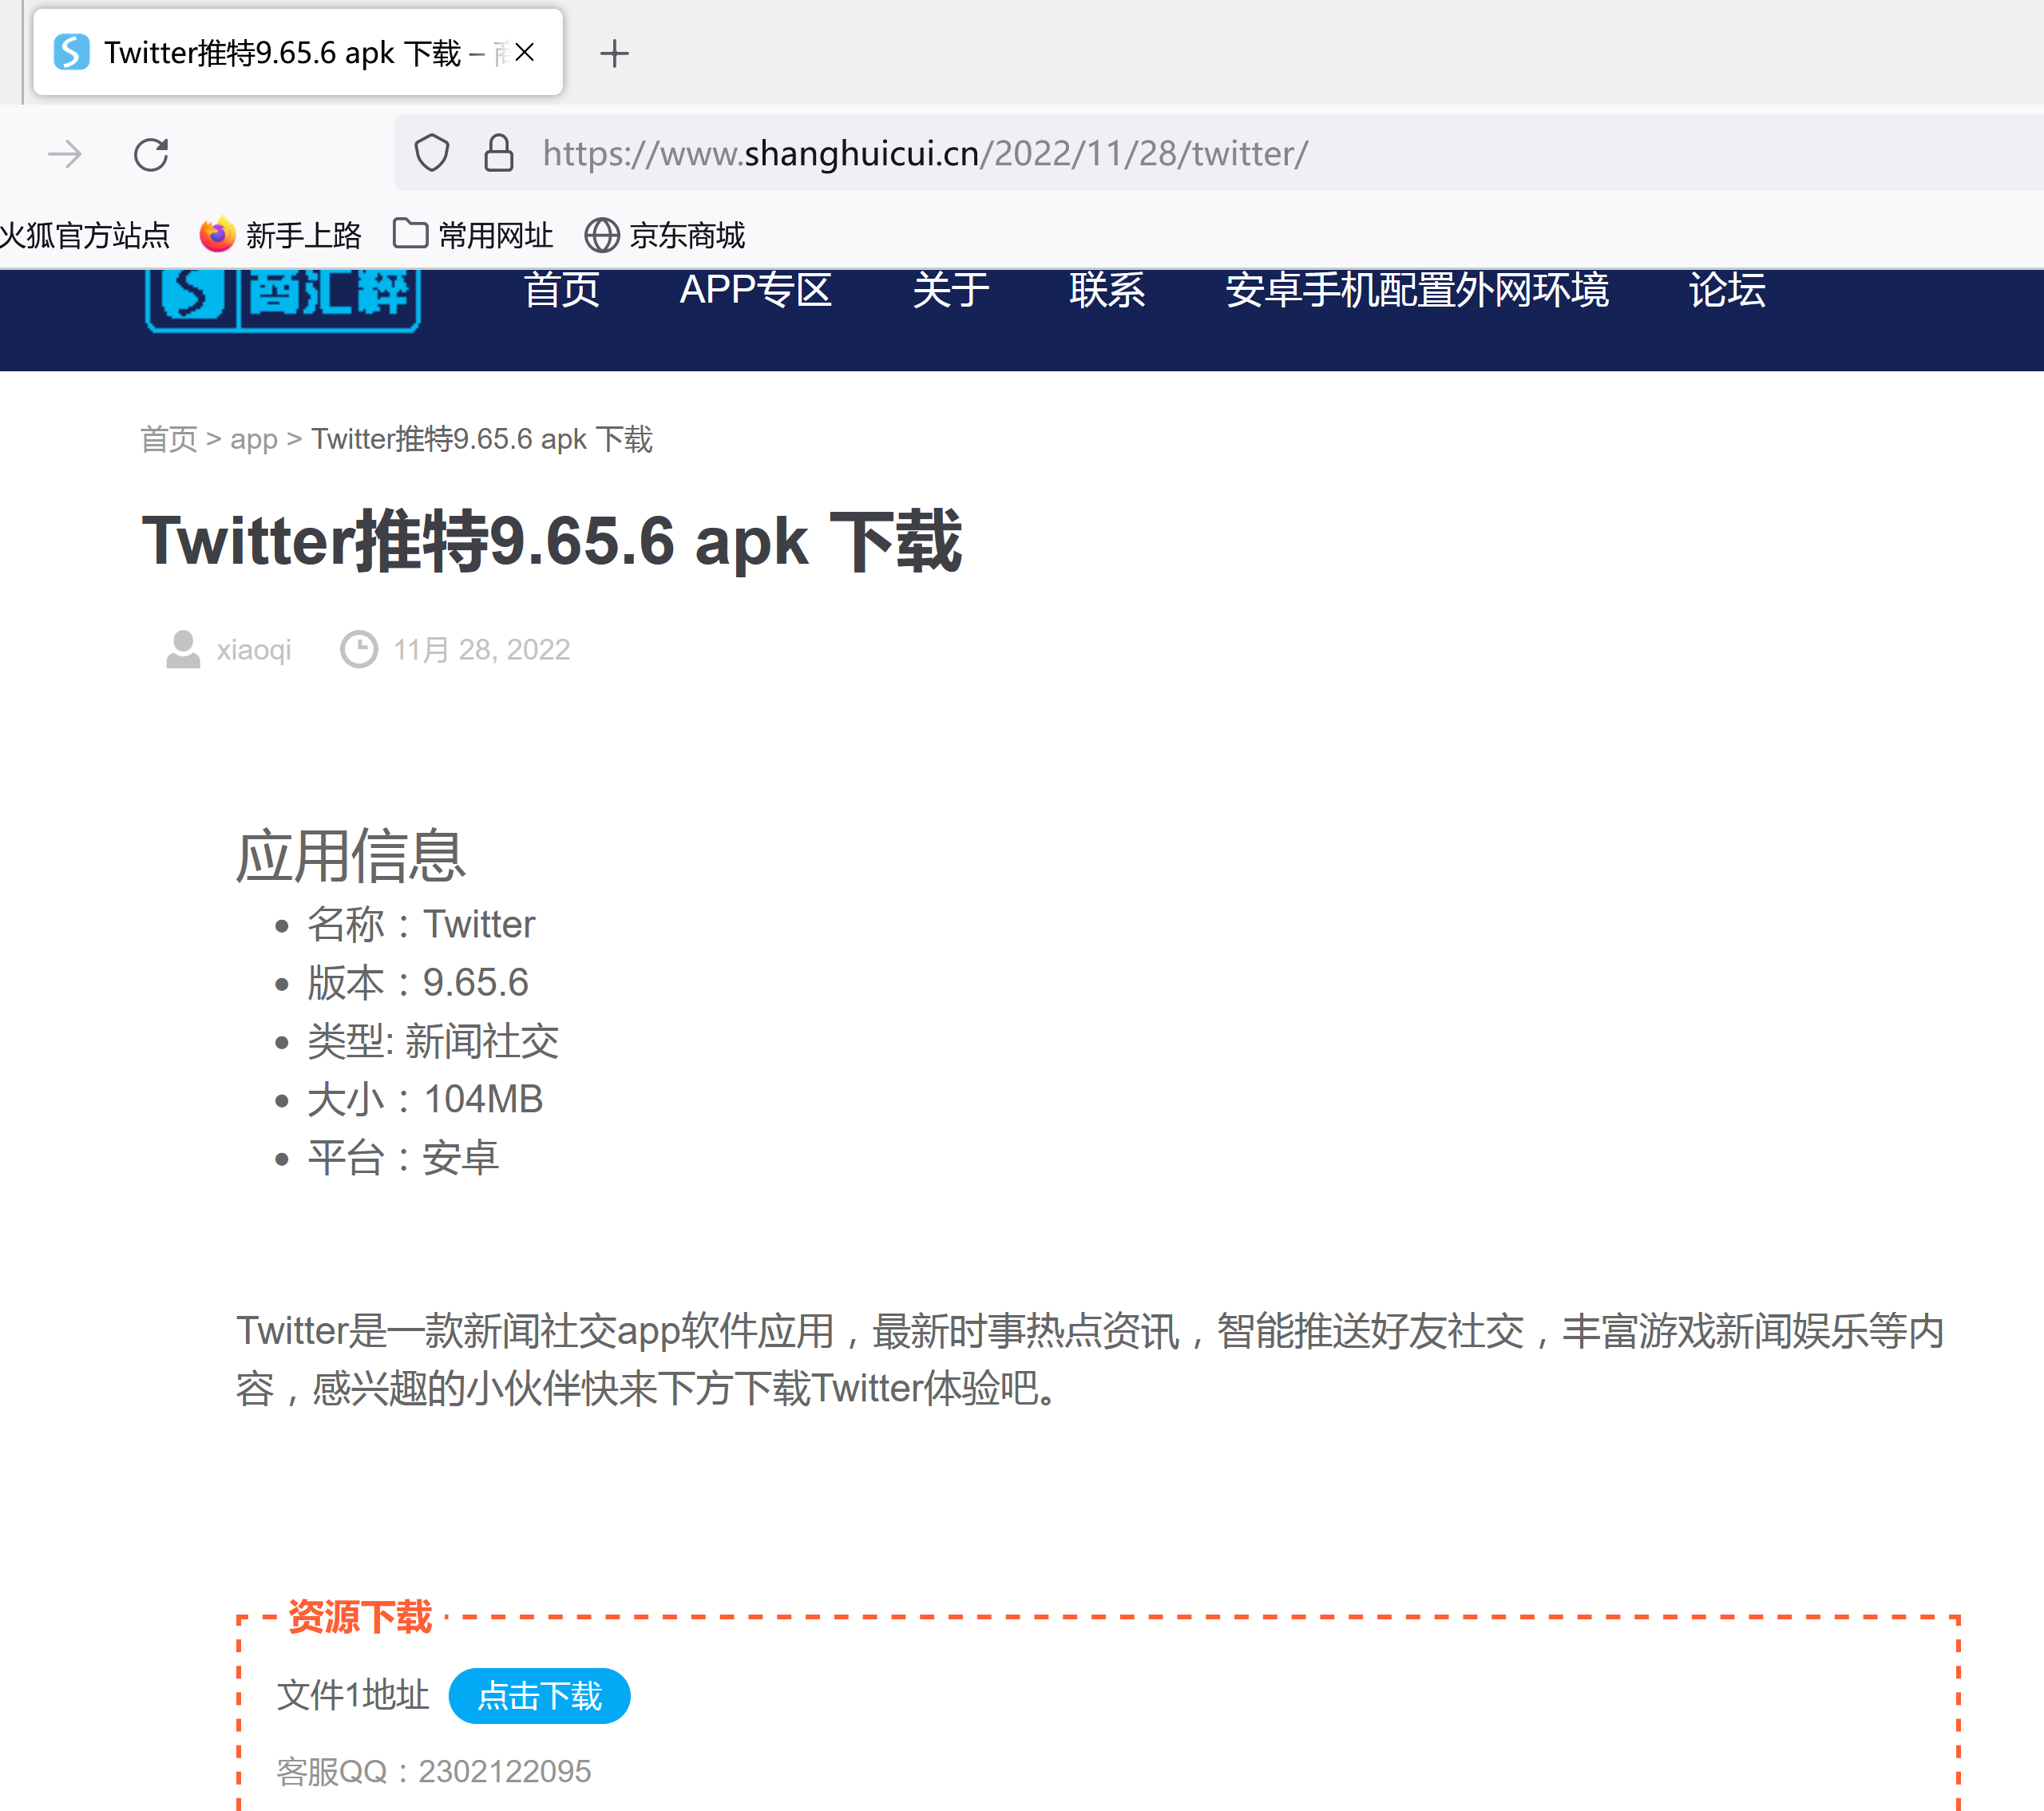Click the clock icon beside the date

click(359, 649)
